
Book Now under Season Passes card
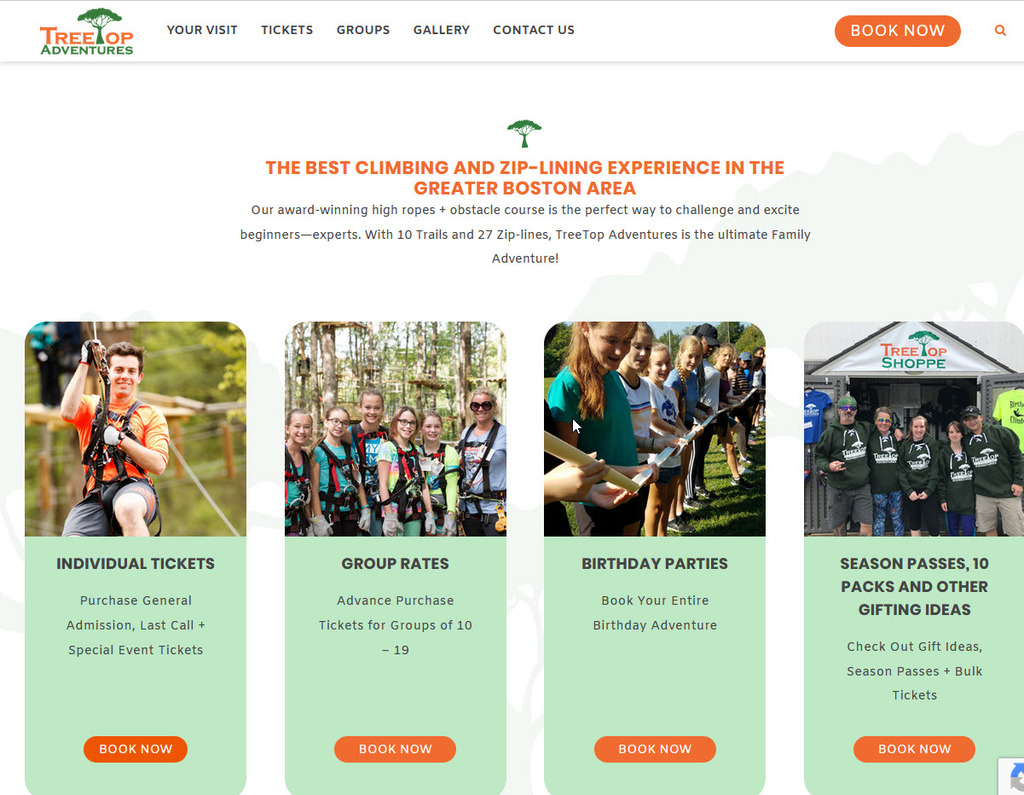pos(914,749)
